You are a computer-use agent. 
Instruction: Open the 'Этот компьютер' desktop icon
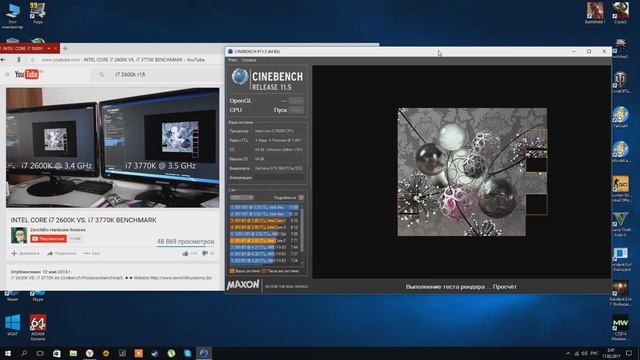(12, 16)
